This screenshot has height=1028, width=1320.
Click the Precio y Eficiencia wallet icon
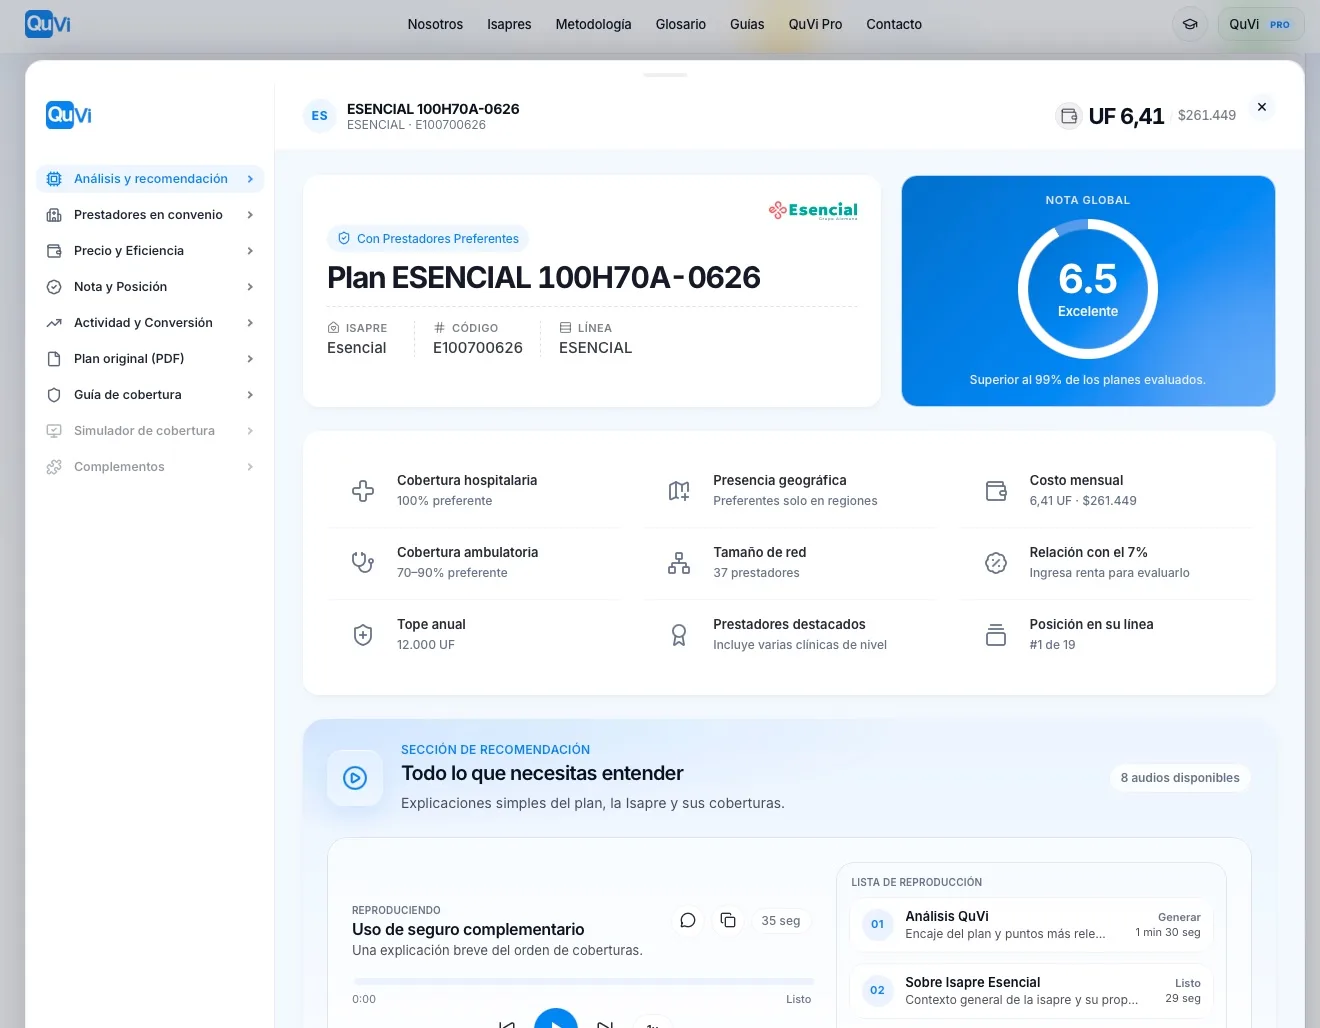coord(54,251)
